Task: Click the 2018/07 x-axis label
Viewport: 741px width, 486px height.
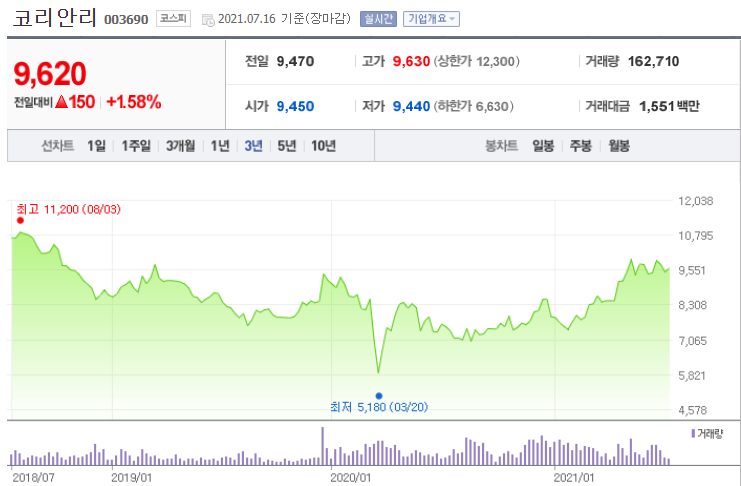Action: (33, 477)
